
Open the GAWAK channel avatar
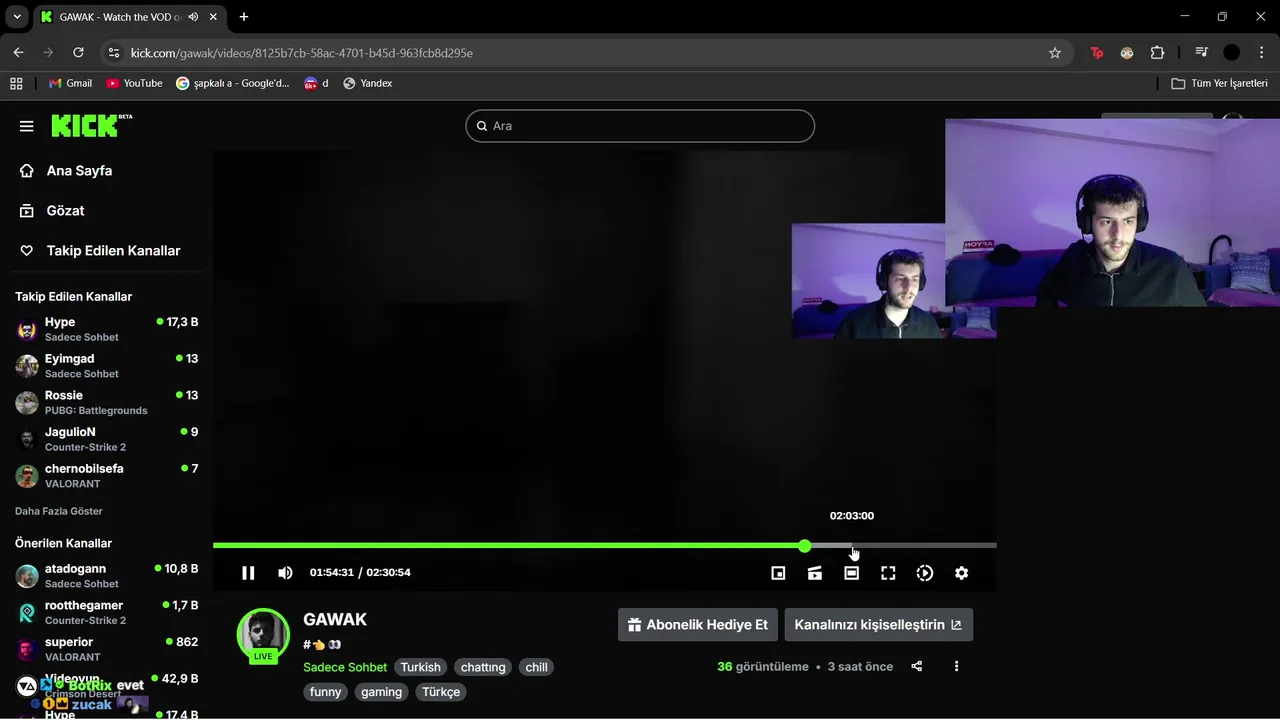(x=263, y=635)
